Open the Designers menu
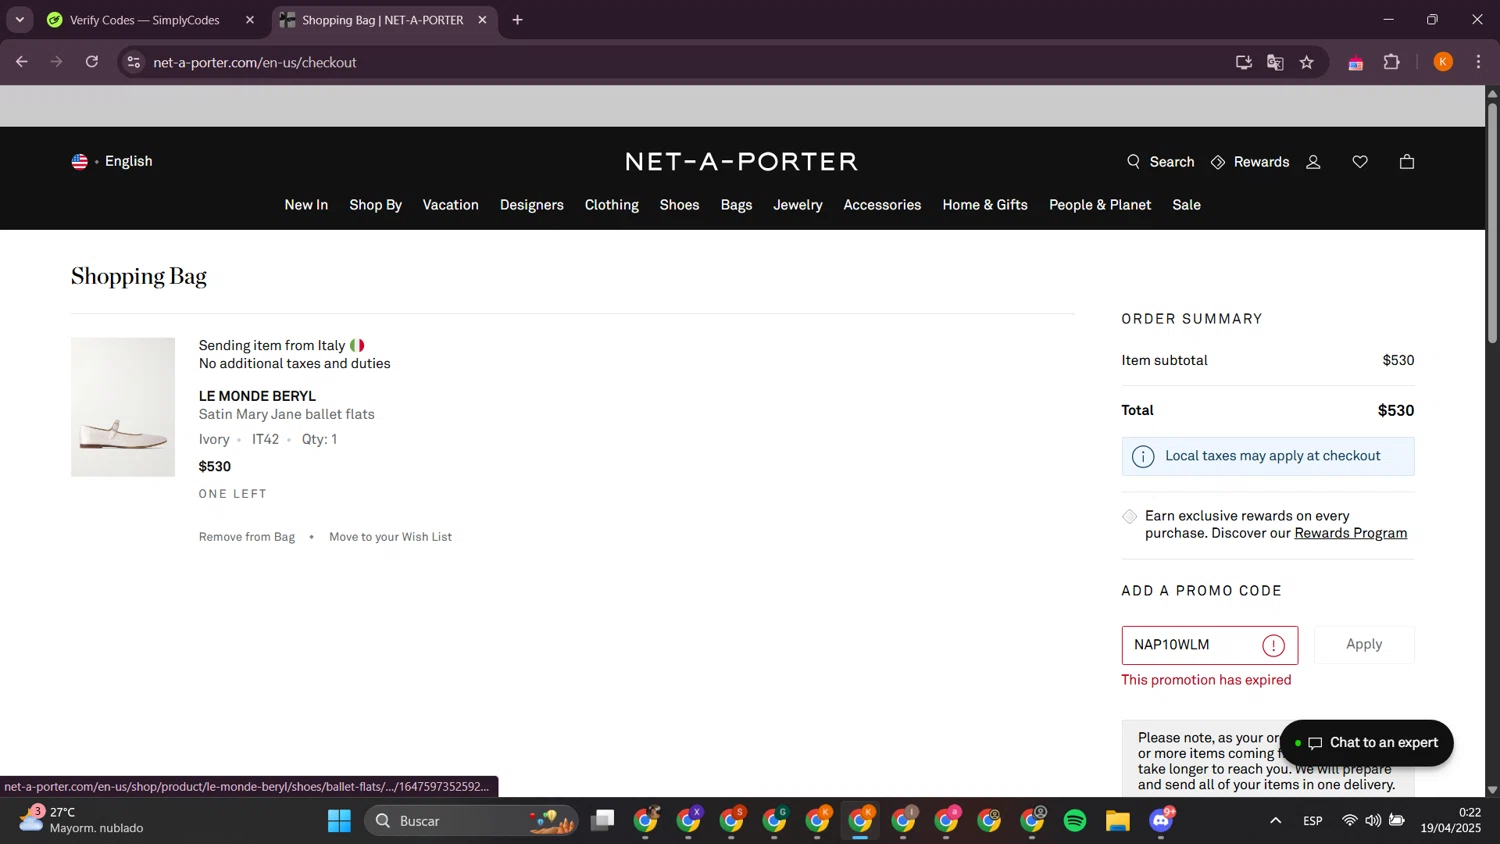The image size is (1500, 844). coord(532,205)
